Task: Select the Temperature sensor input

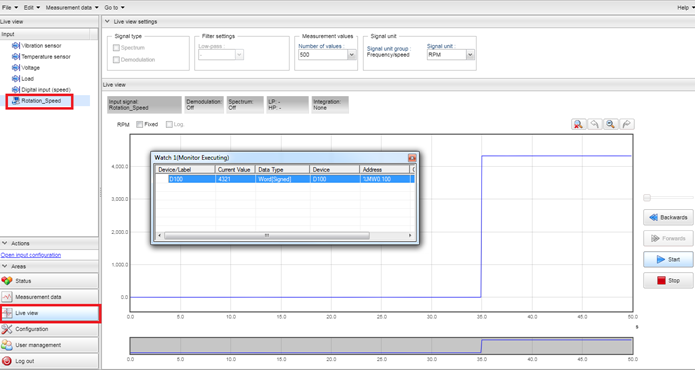Action: click(x=41, y=57)
